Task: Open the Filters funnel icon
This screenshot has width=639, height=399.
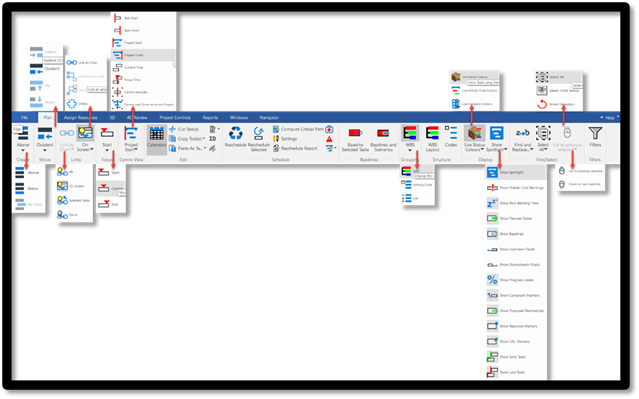Action: pyautogui.click(x=595, y=134)
